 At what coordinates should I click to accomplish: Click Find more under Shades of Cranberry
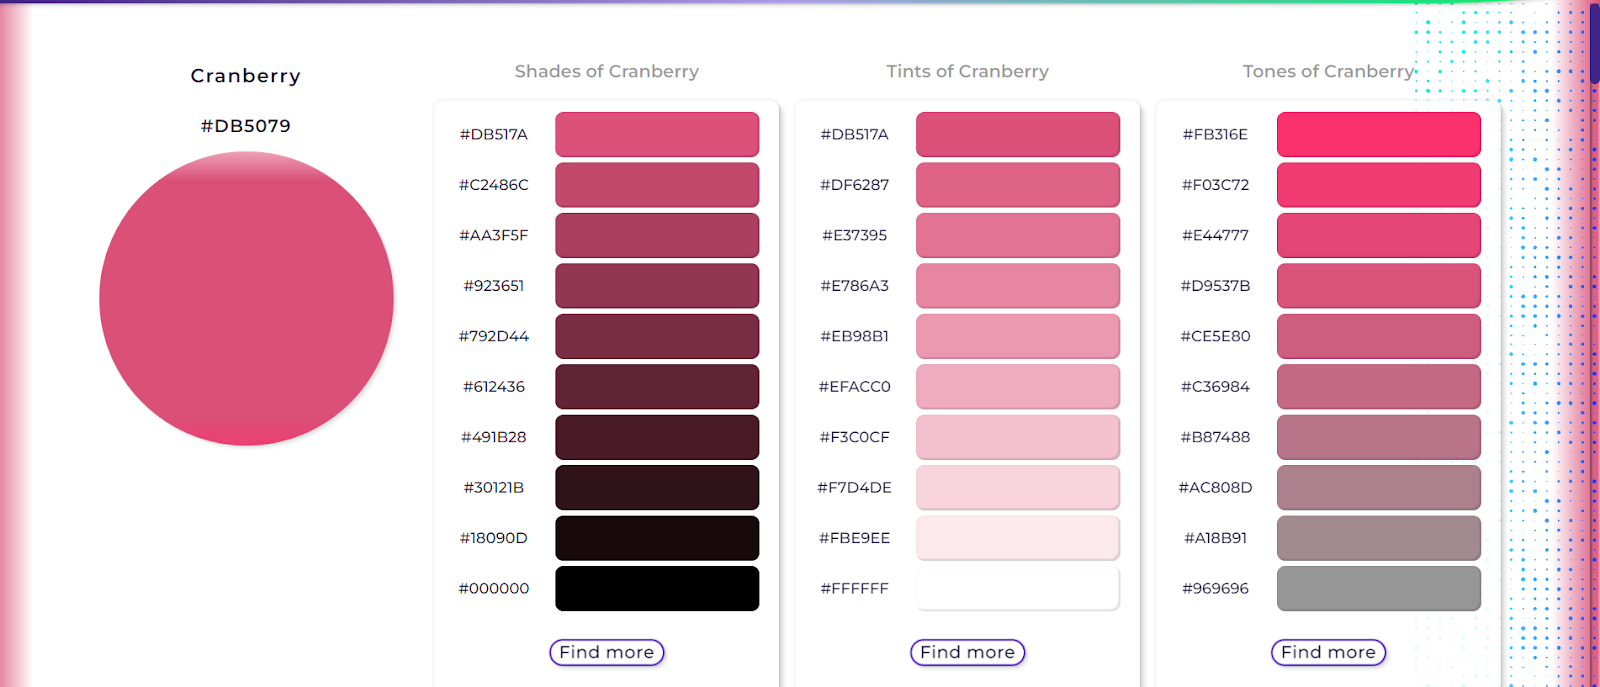coord(606,652)
